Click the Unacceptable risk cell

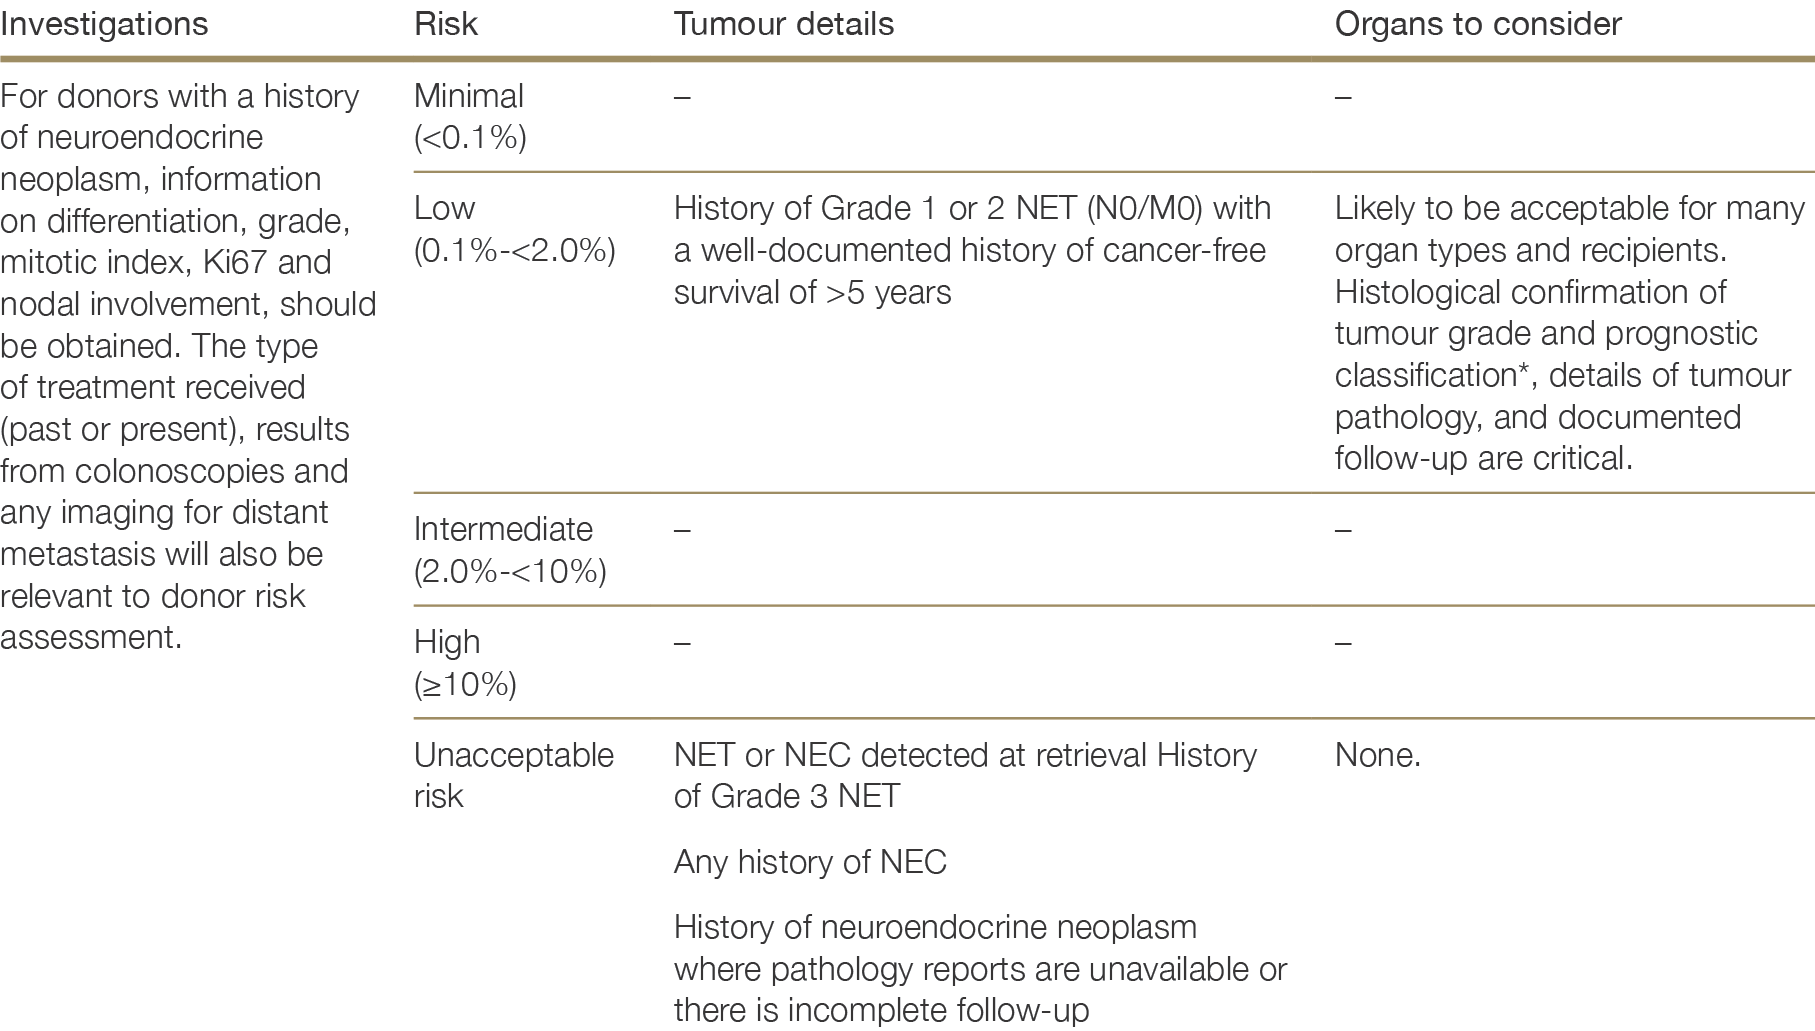[x=513, y=775]
